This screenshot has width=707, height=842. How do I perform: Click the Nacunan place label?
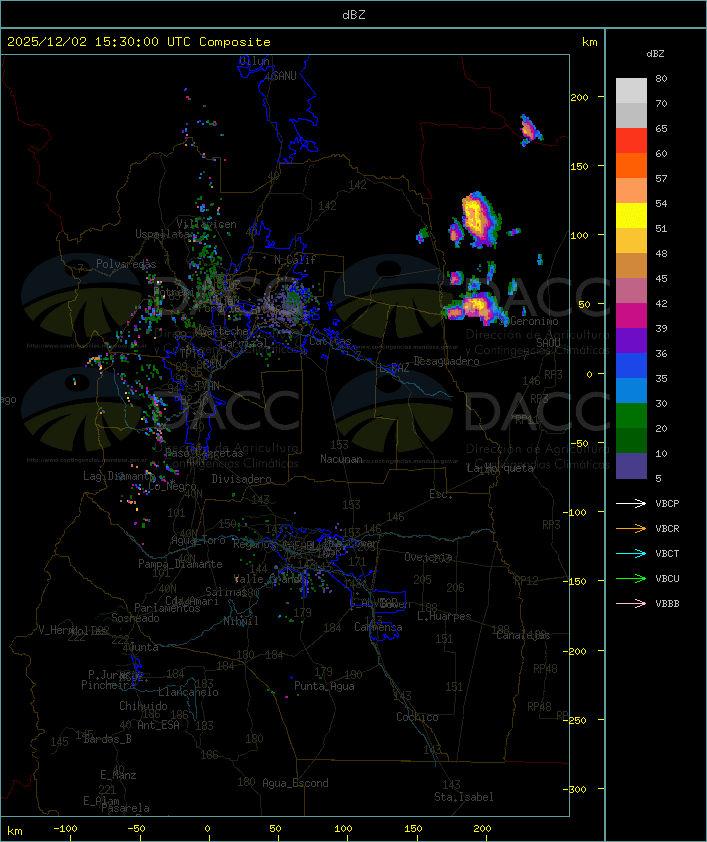coord(341,459)
